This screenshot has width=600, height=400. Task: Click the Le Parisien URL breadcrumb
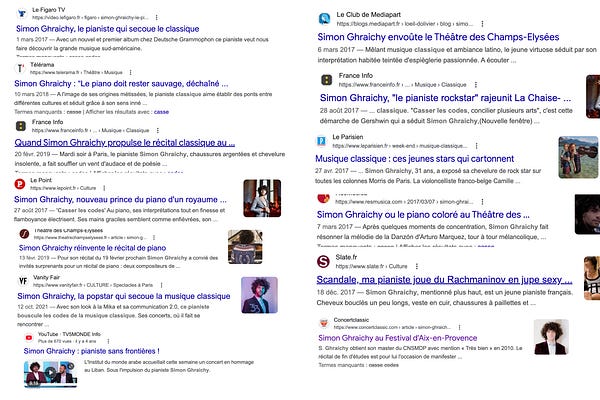point(400,146)
